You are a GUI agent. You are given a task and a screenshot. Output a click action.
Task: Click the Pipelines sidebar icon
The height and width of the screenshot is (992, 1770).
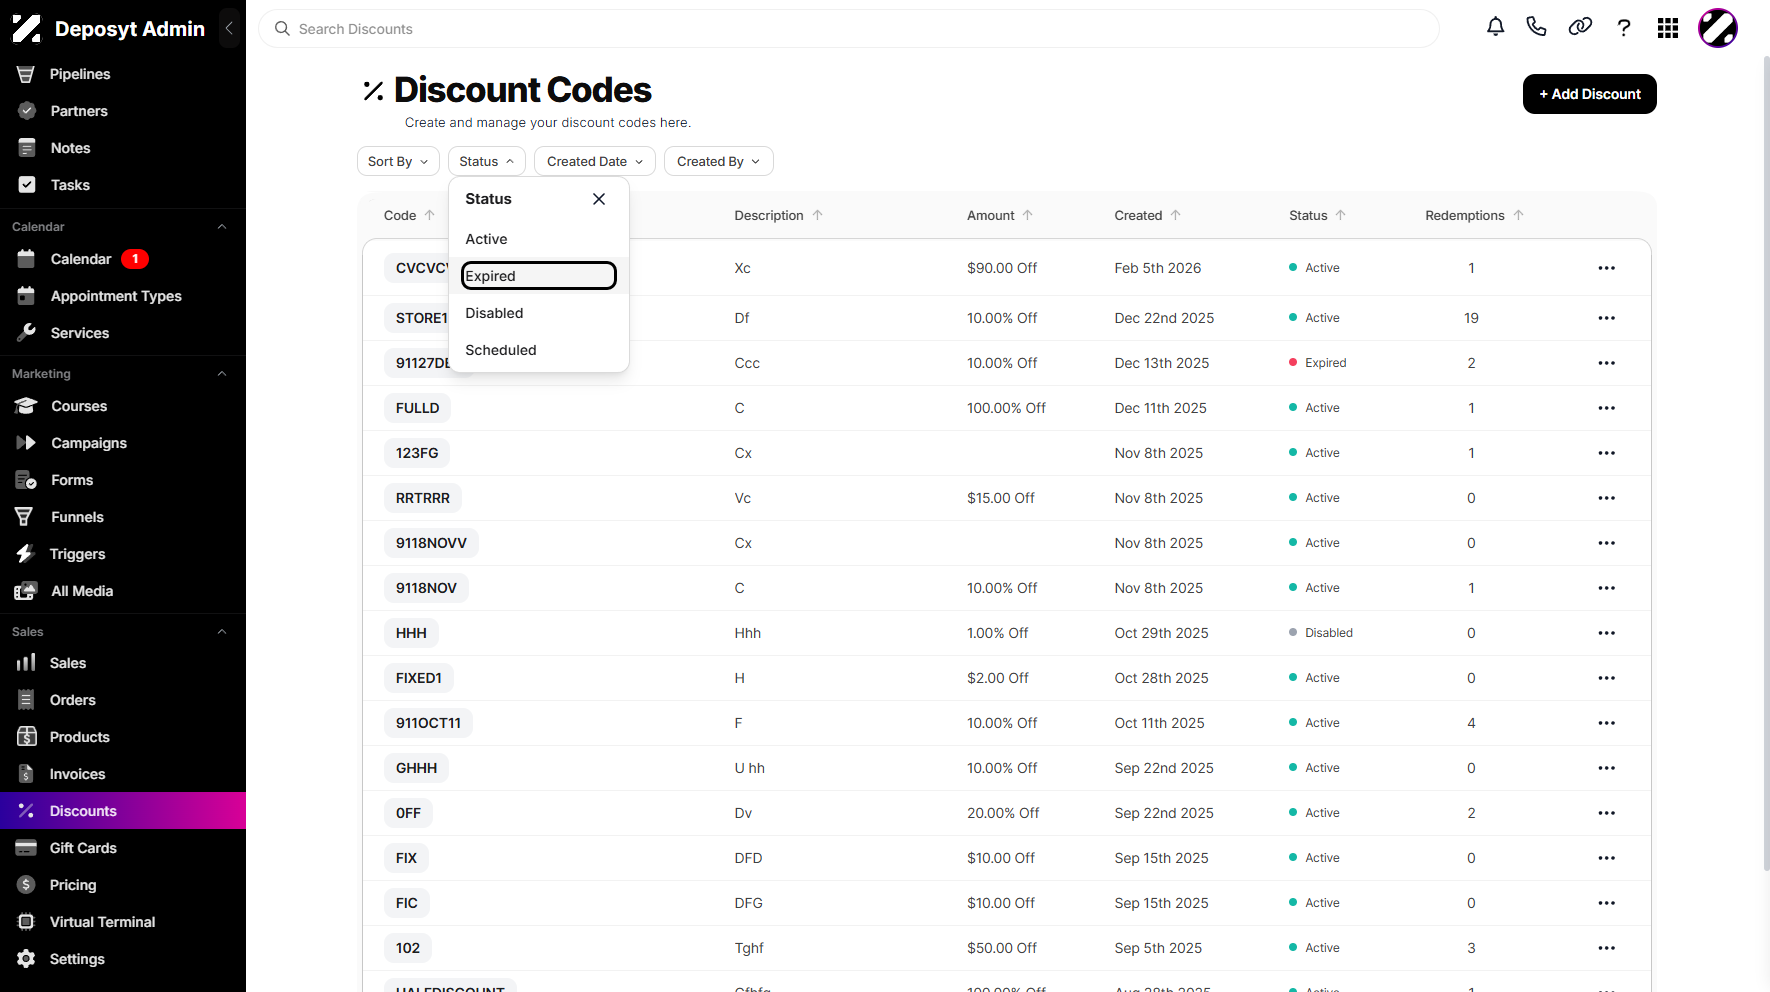tap(27, 74)
